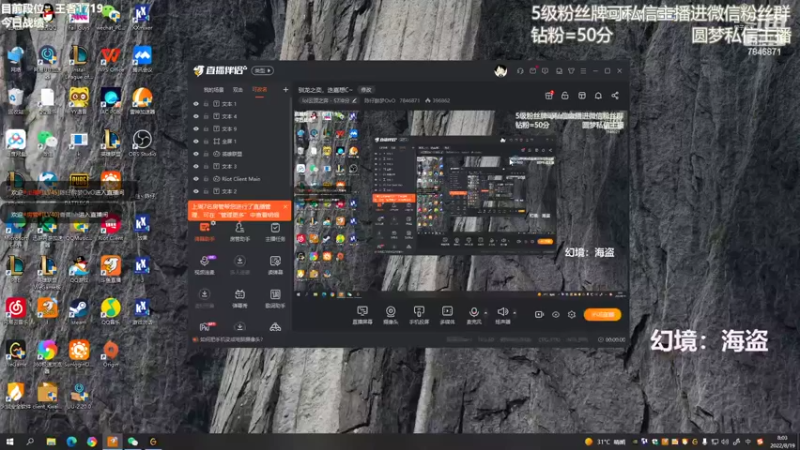Open the 主播任务 tool
Image resolution: width=800 pixels, height=450 pixels.
click(275, 232)
